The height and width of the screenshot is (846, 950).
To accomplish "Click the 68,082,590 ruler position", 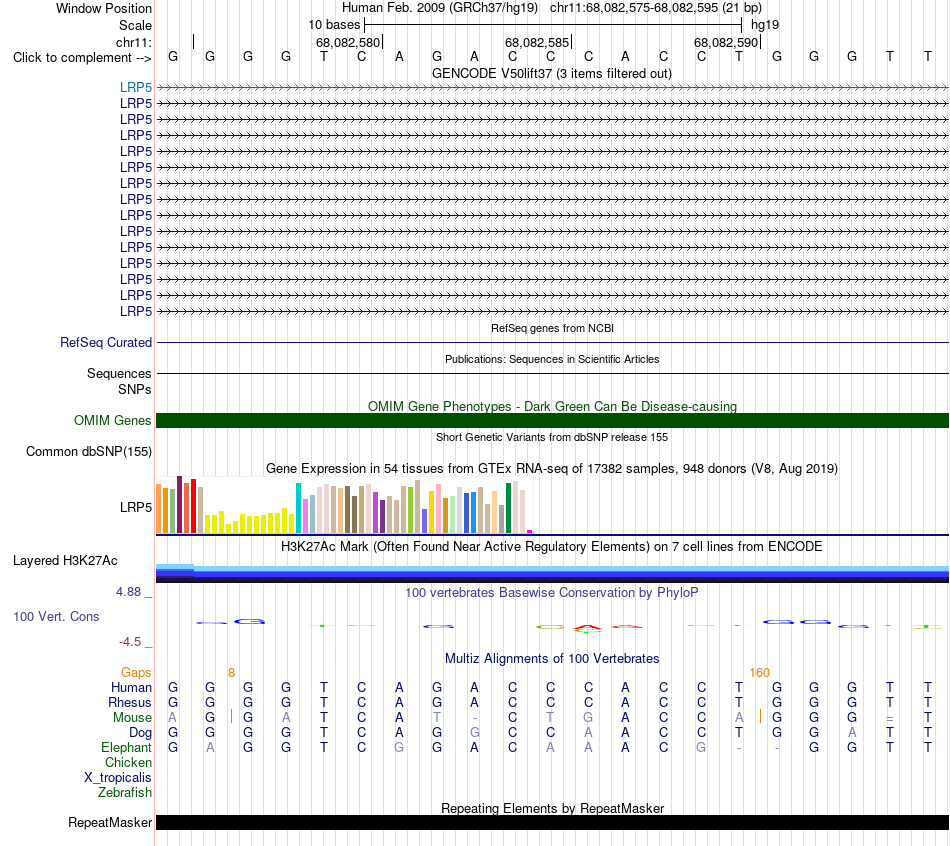I will 726,42.
